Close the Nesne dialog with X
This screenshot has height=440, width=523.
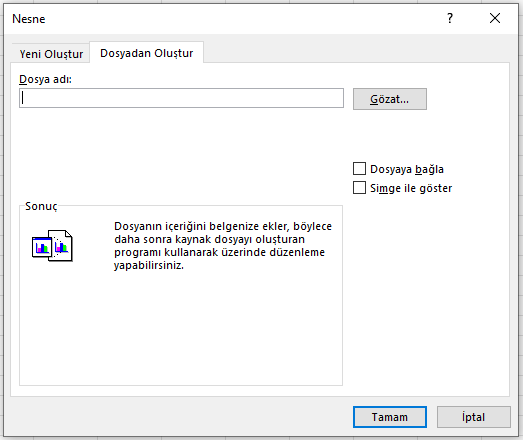[495, 18]
